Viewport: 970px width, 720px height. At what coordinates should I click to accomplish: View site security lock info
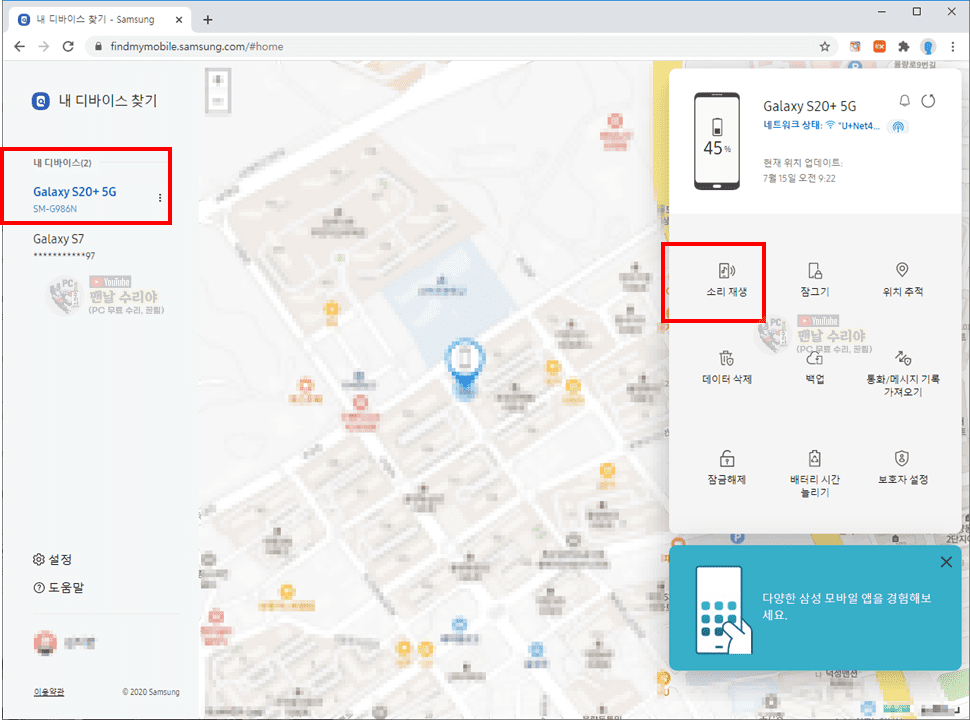(x=98, y=46)
